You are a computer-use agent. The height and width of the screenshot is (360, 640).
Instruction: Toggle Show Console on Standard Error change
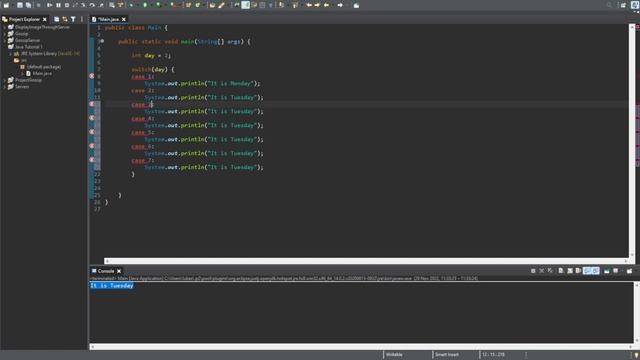pyautogui.click(x=596, y=271)
